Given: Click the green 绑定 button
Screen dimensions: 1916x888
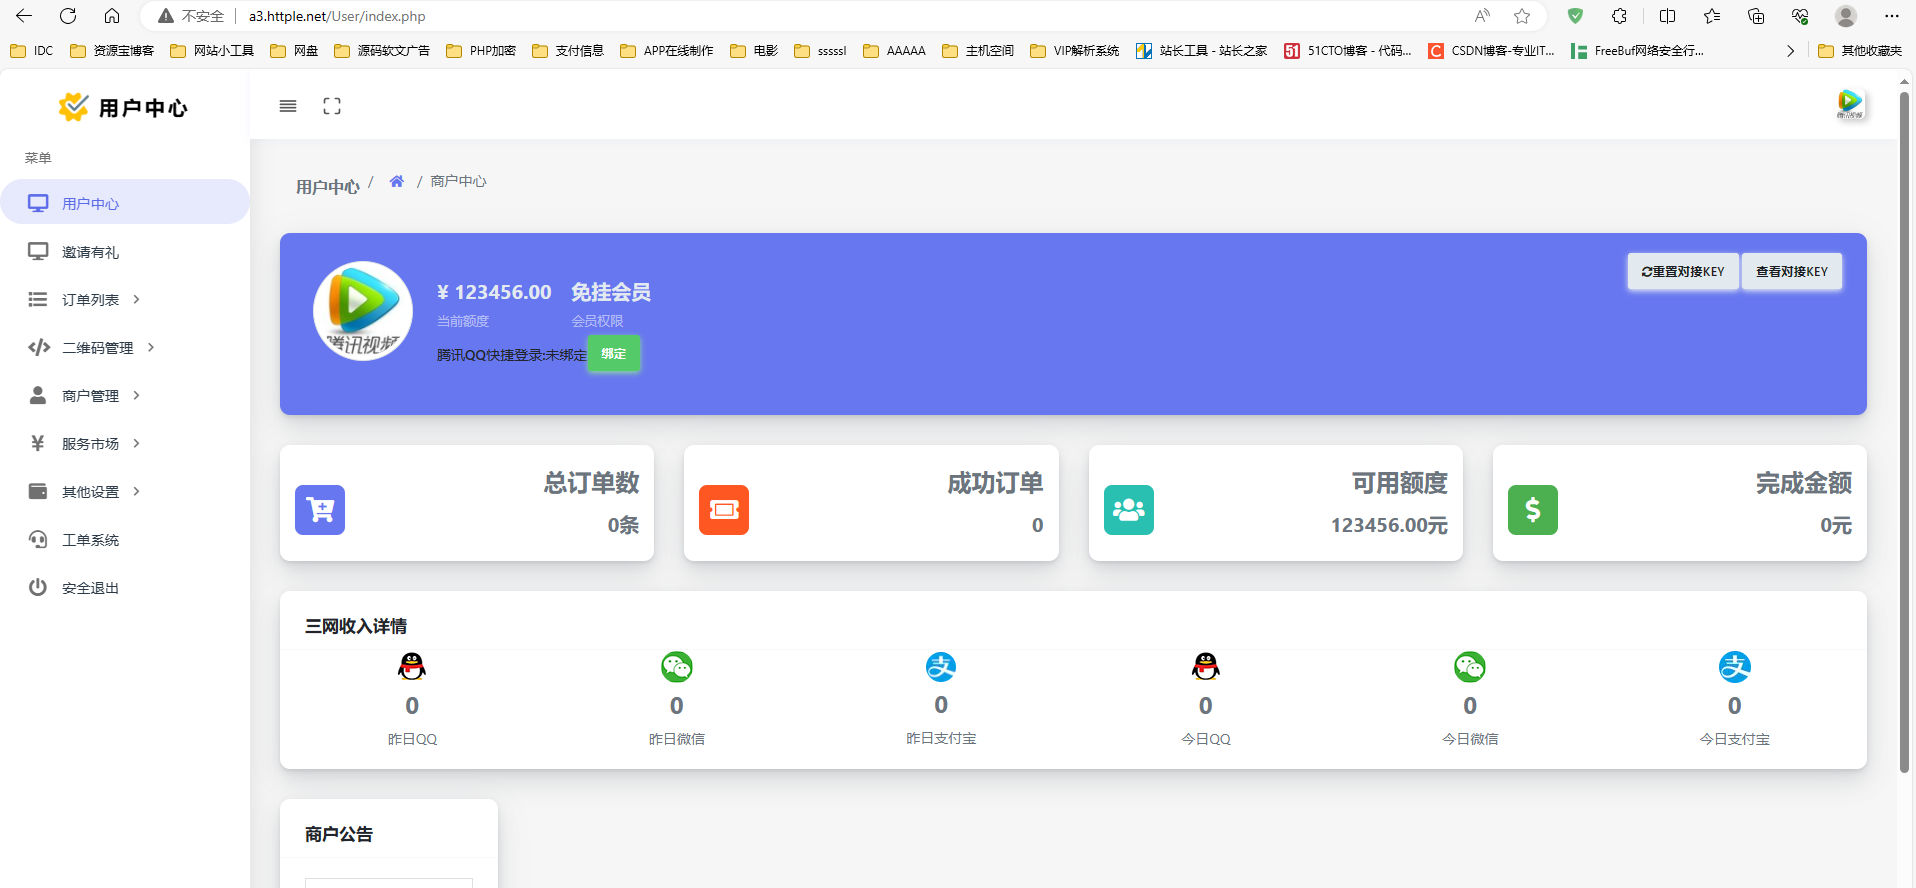Looking at the screenshot, I should click(x=614, y=354).
